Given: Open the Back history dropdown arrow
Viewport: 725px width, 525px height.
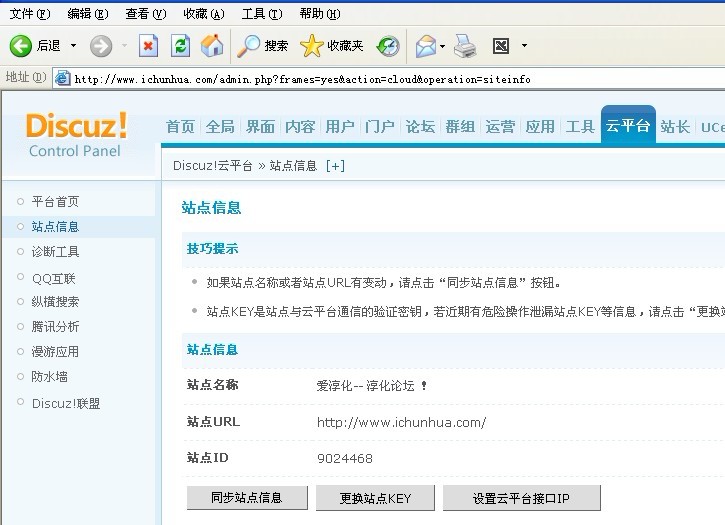Looking at the screenshot, I should tap(73, 46).
